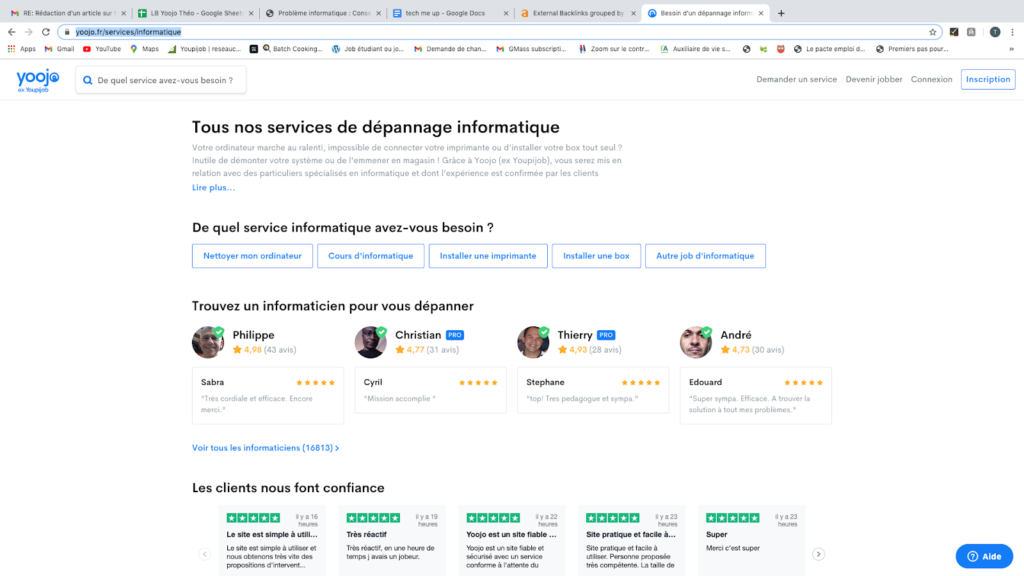Open the 'Super' Trustpilot review
This screenshot has width=1024, height=576.
(x=752, y=540)
